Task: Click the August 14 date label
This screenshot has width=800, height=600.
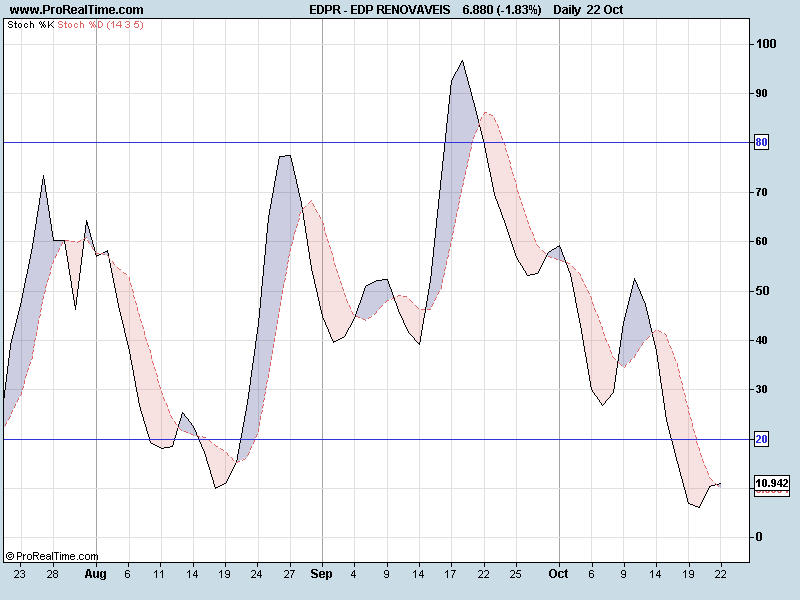Action: (192, 574)
